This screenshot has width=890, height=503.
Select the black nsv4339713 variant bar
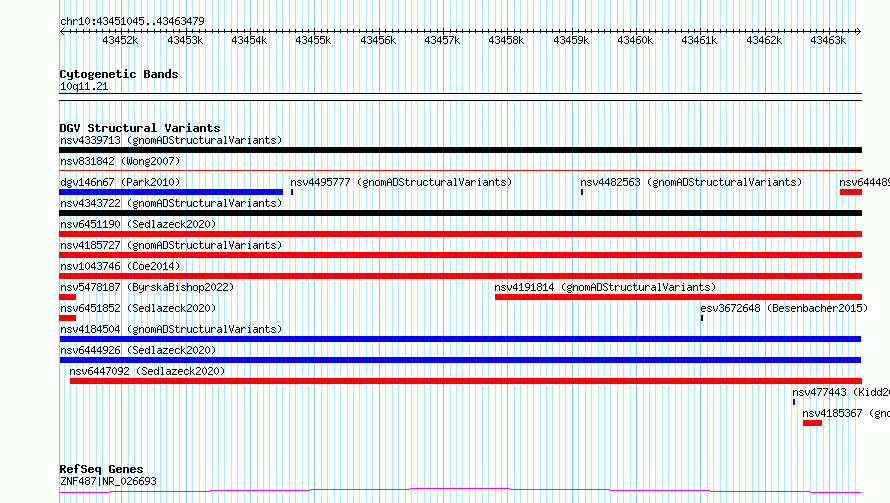(x=460, y=150)
